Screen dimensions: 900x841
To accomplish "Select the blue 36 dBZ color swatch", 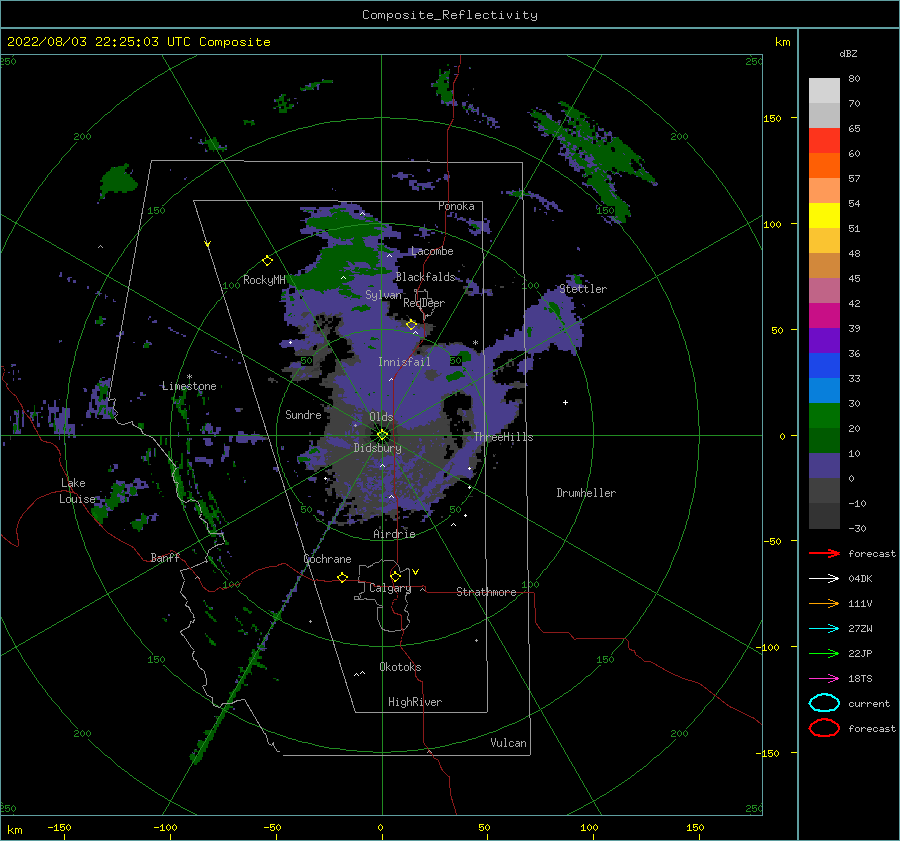I will coord(824,365).
